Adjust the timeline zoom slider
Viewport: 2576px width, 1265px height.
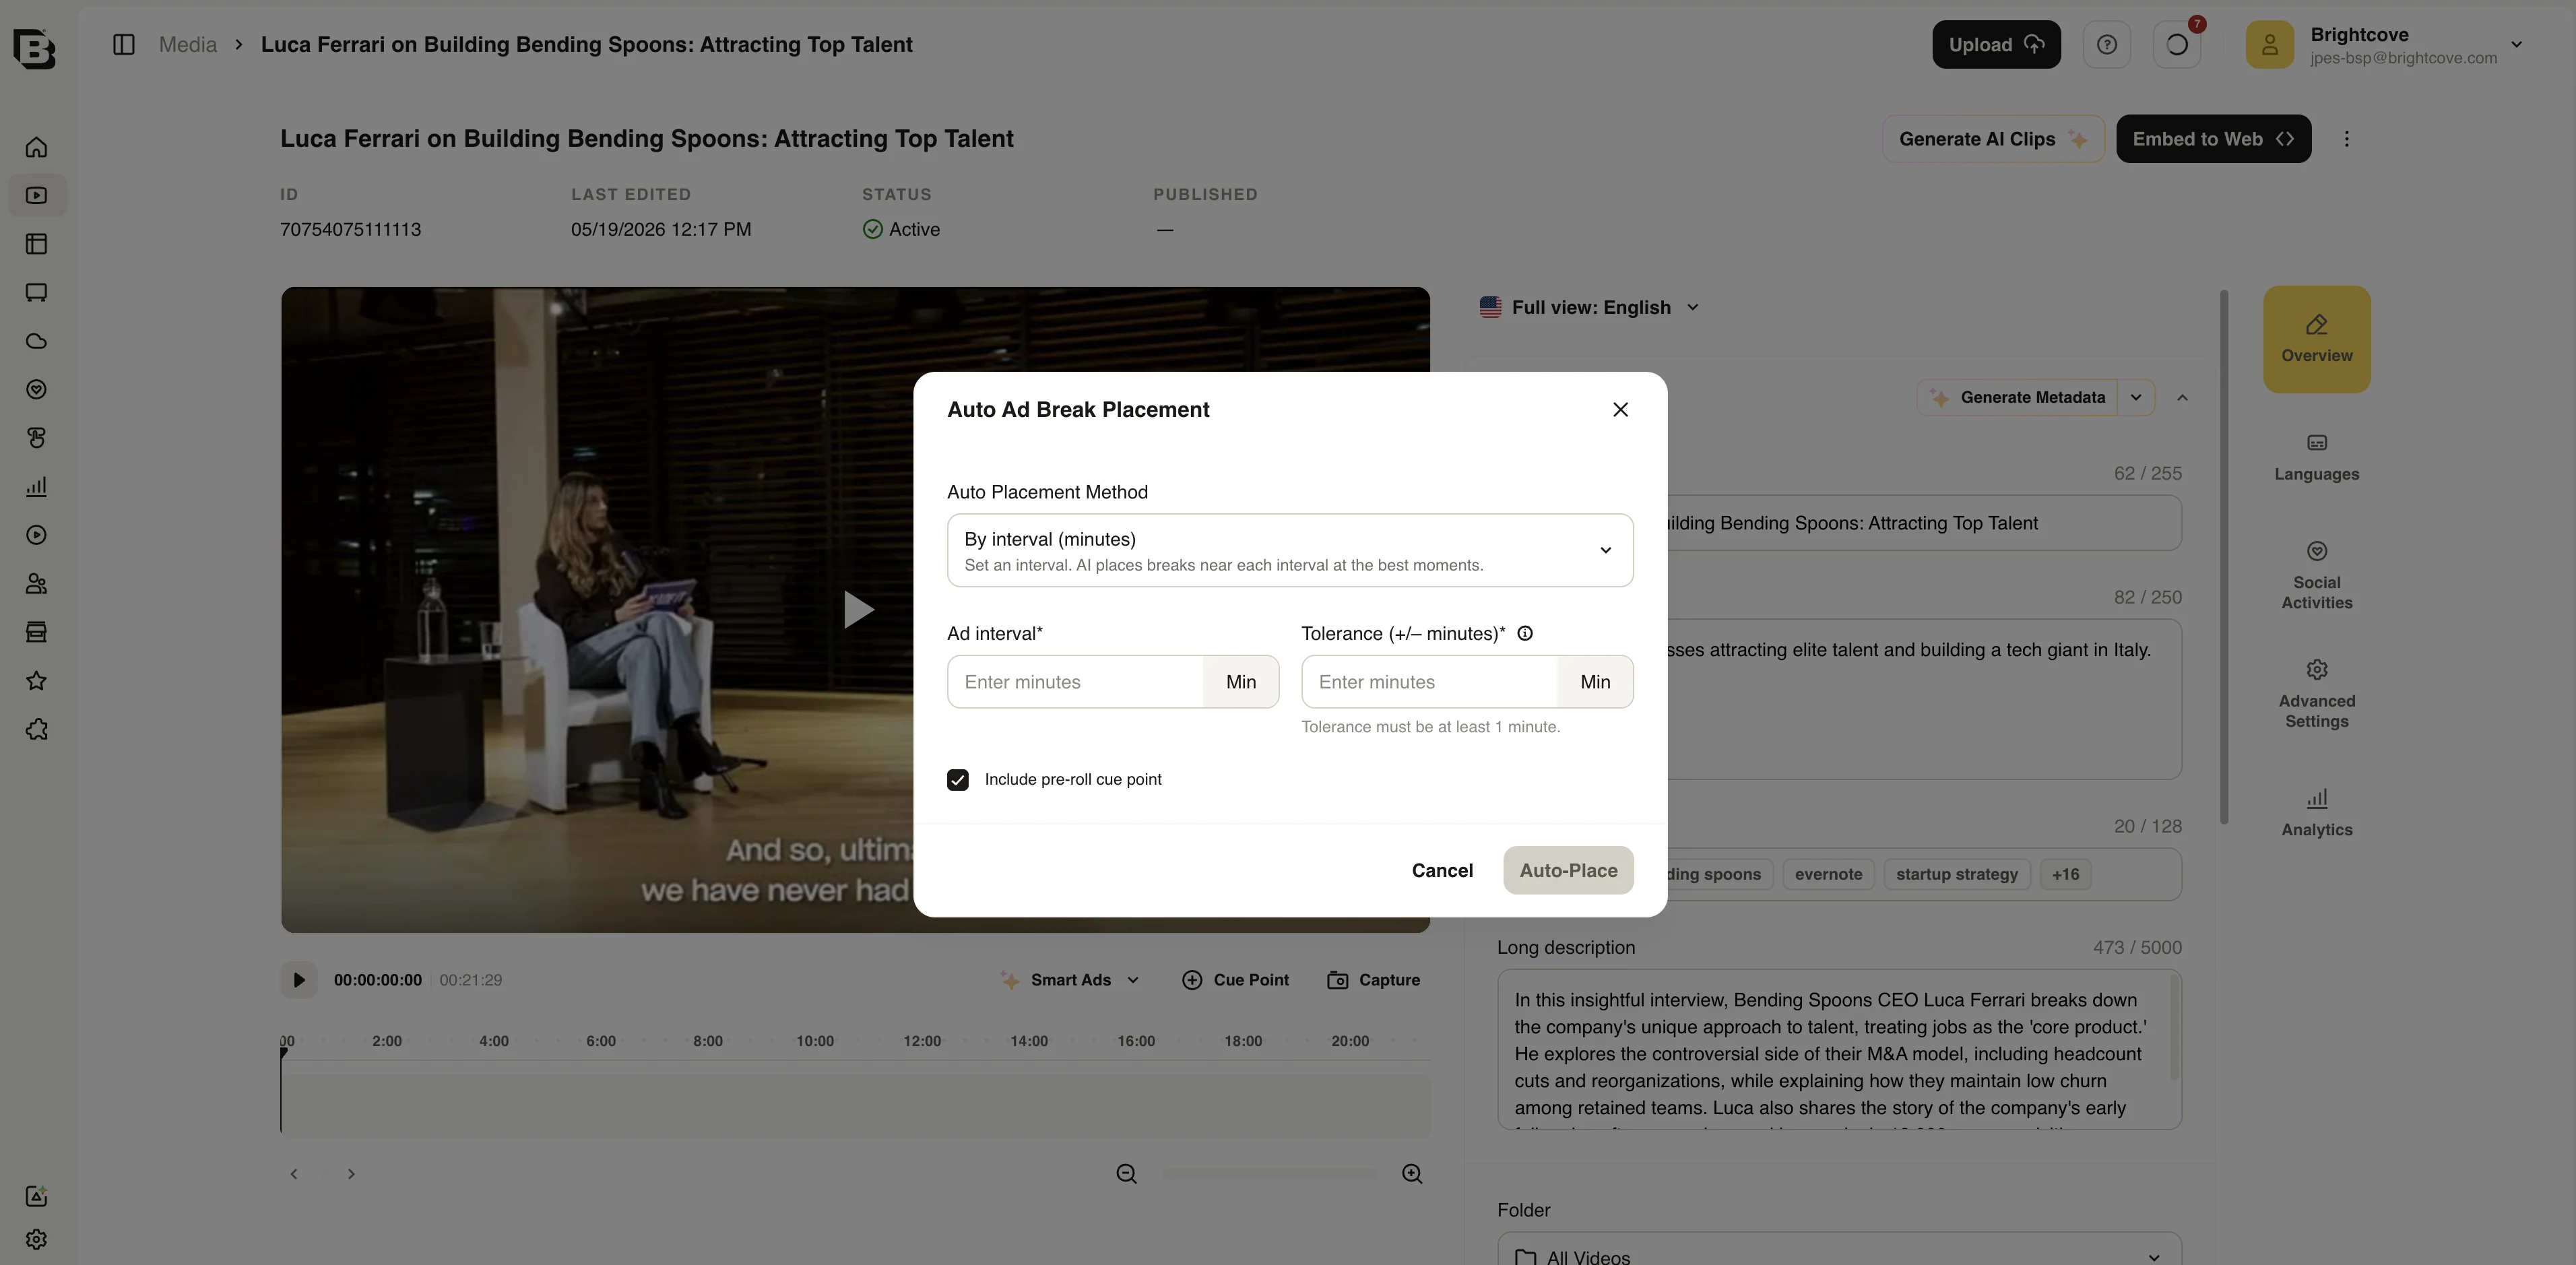point(1270,1174)
